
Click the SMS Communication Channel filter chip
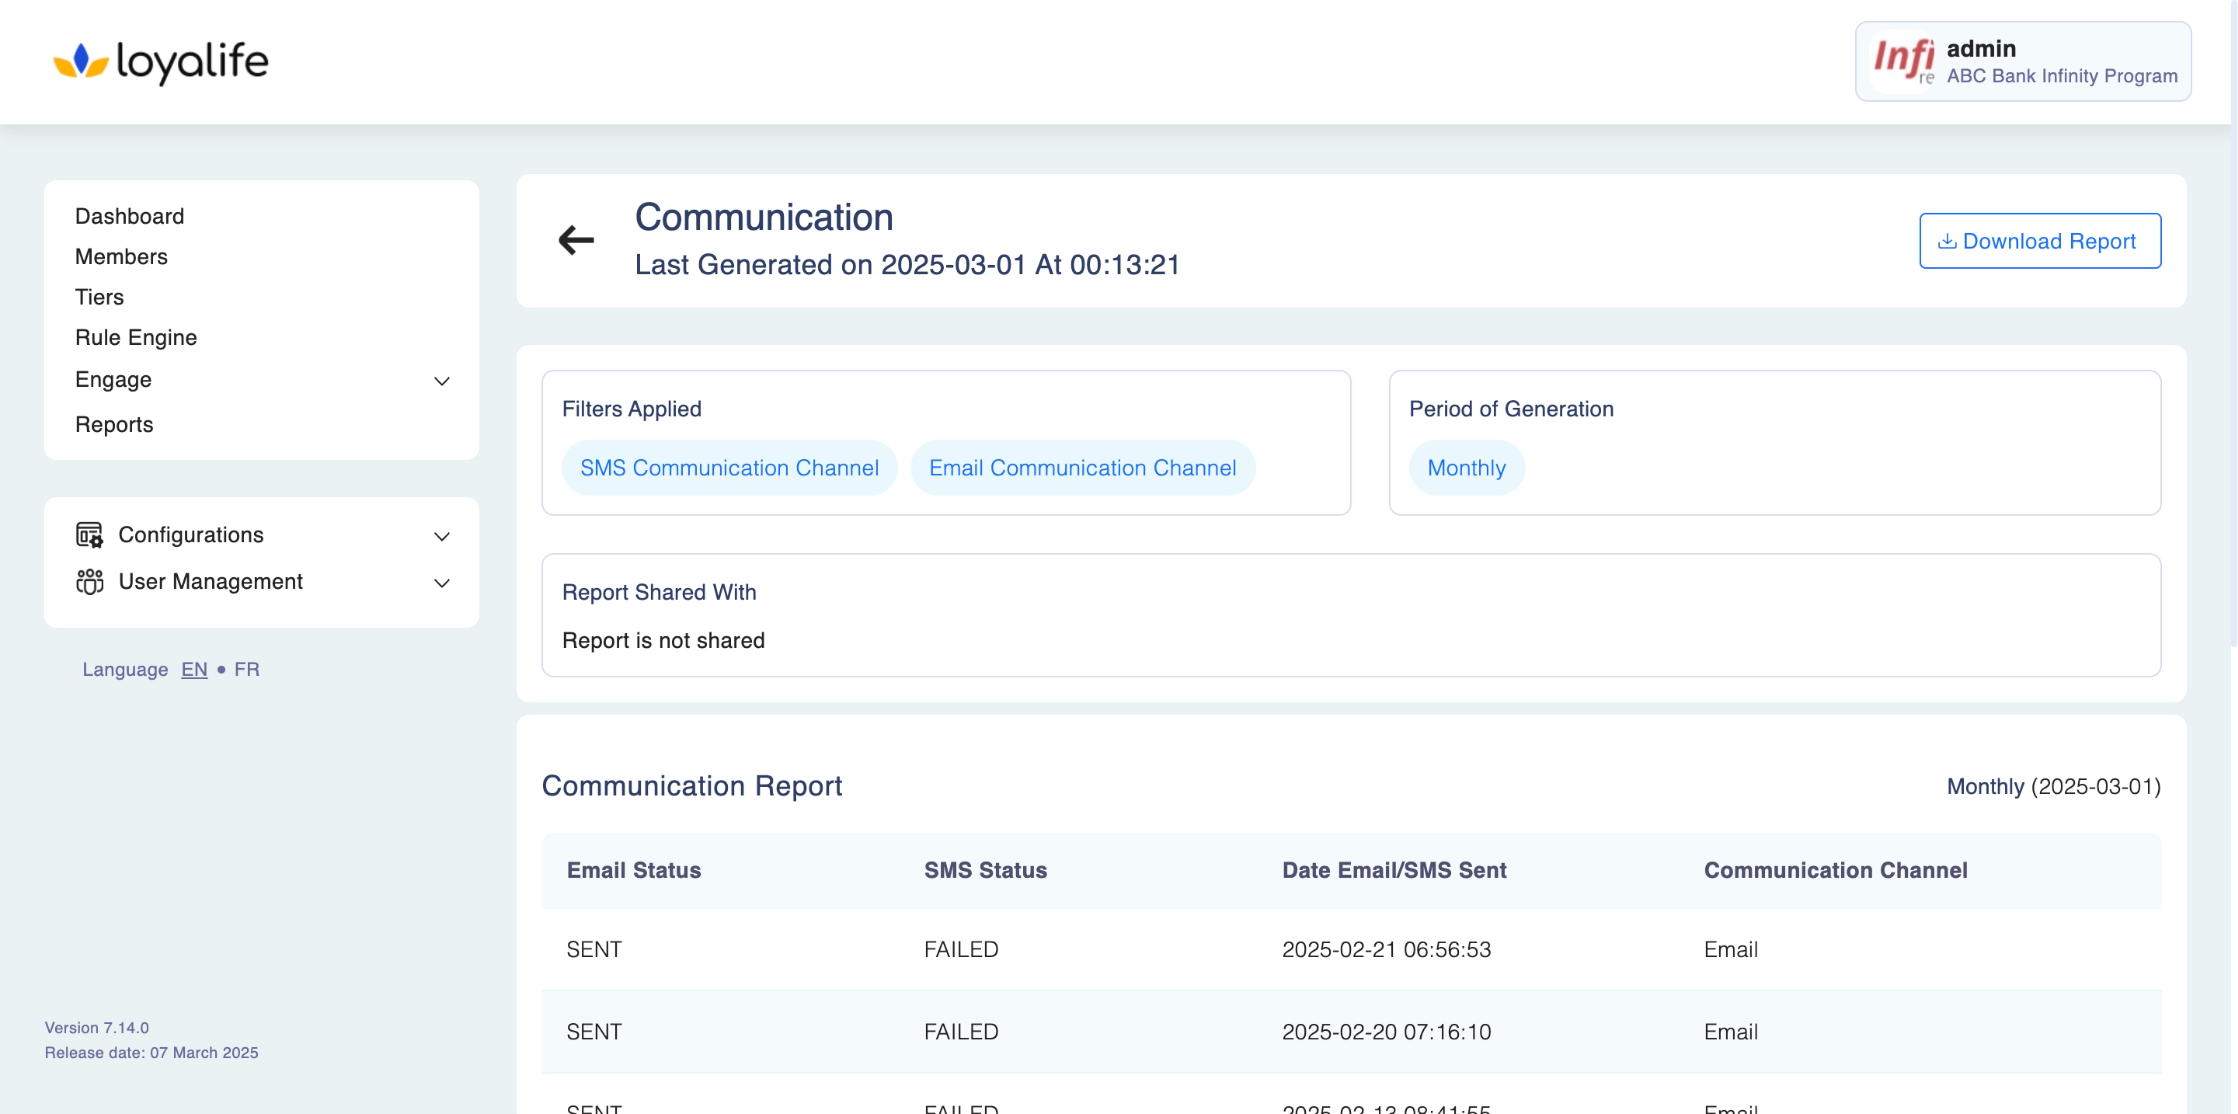[729, 468]
